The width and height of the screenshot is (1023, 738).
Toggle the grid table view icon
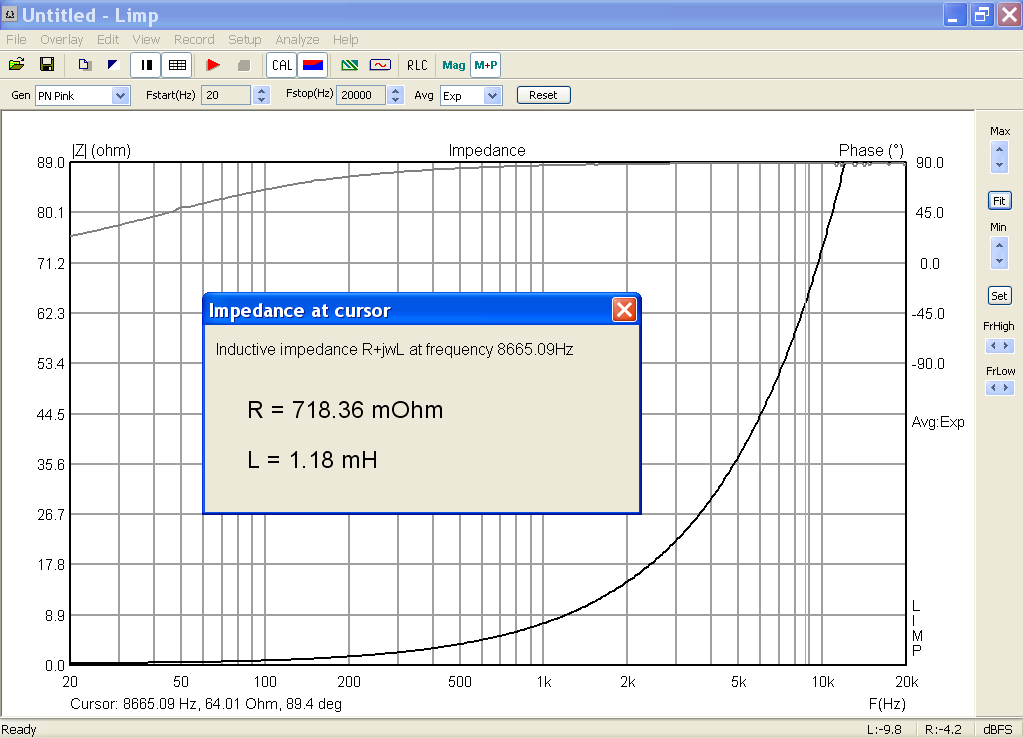(177, 65)
